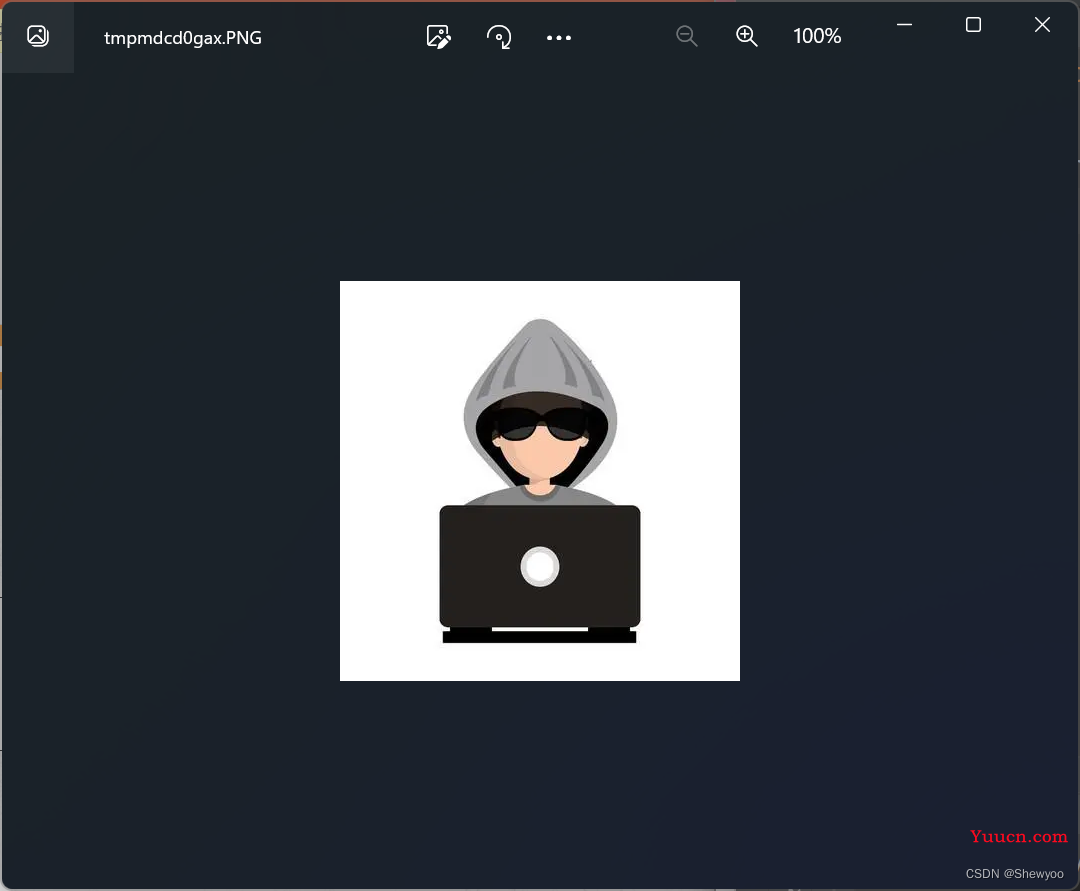Screen dimensions: 1080x891
Task: Click the file name tmpmdcd0gax.PNG
Action: 183,38
